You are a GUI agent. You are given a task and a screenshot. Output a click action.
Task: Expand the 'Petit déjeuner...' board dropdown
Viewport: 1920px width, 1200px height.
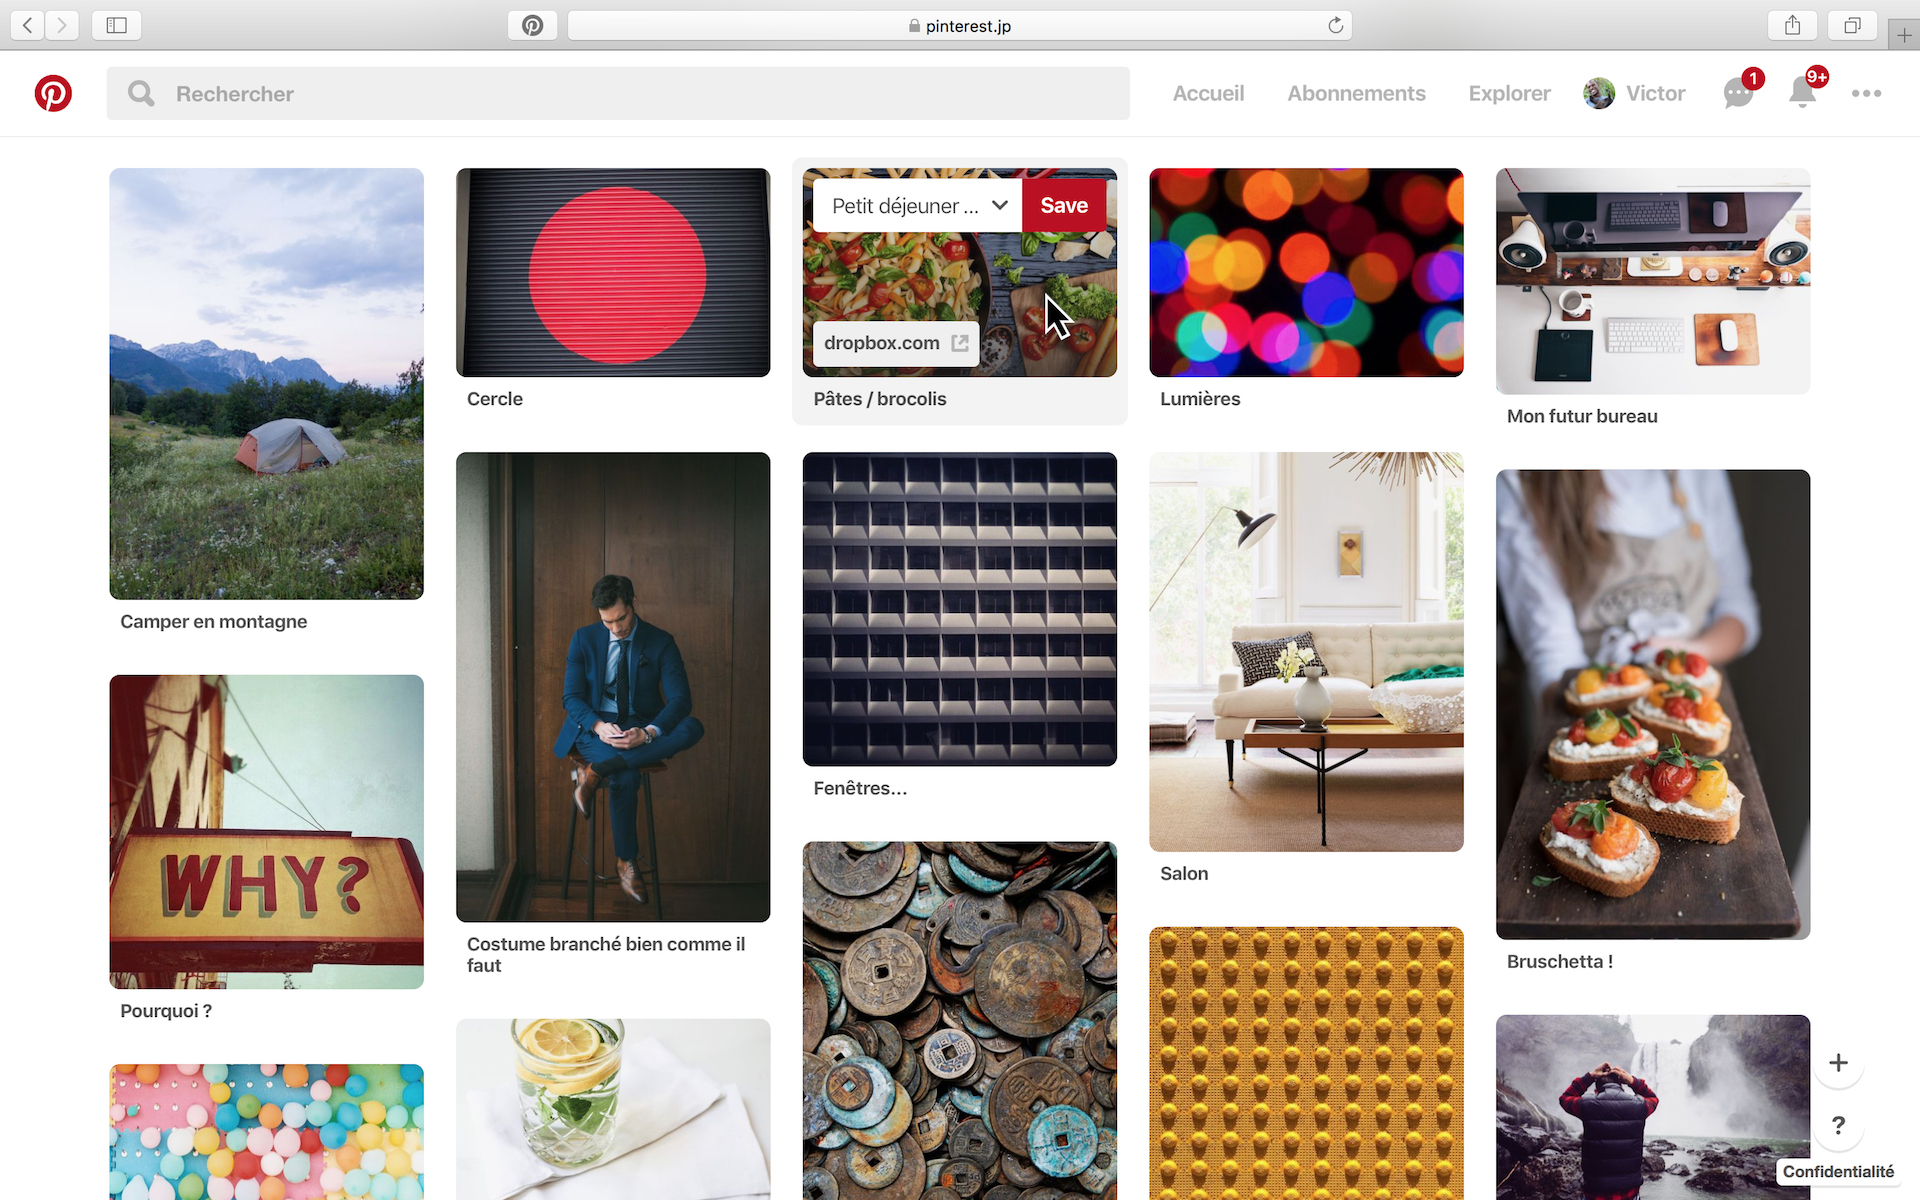(x=999, y=205)
